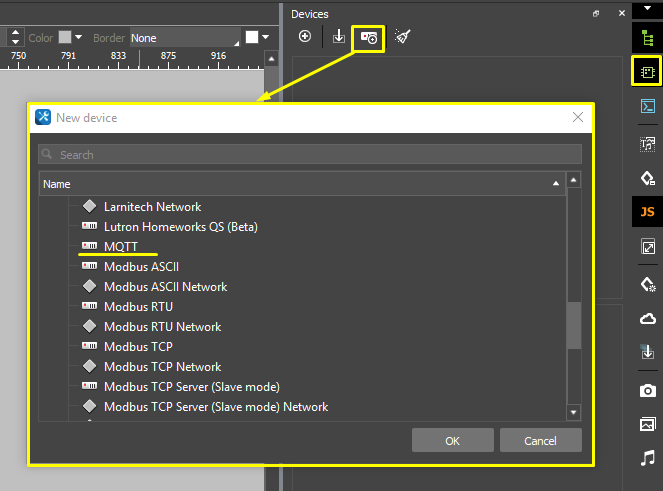Click the Search field in New device
Screen dimensions: 663x491
pyautogui.click(x=310, y=155)
